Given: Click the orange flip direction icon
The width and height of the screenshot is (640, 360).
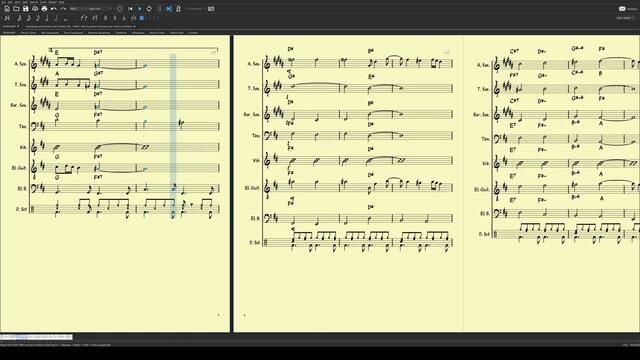Looking at the screenshot, I should tap(133, 18).
